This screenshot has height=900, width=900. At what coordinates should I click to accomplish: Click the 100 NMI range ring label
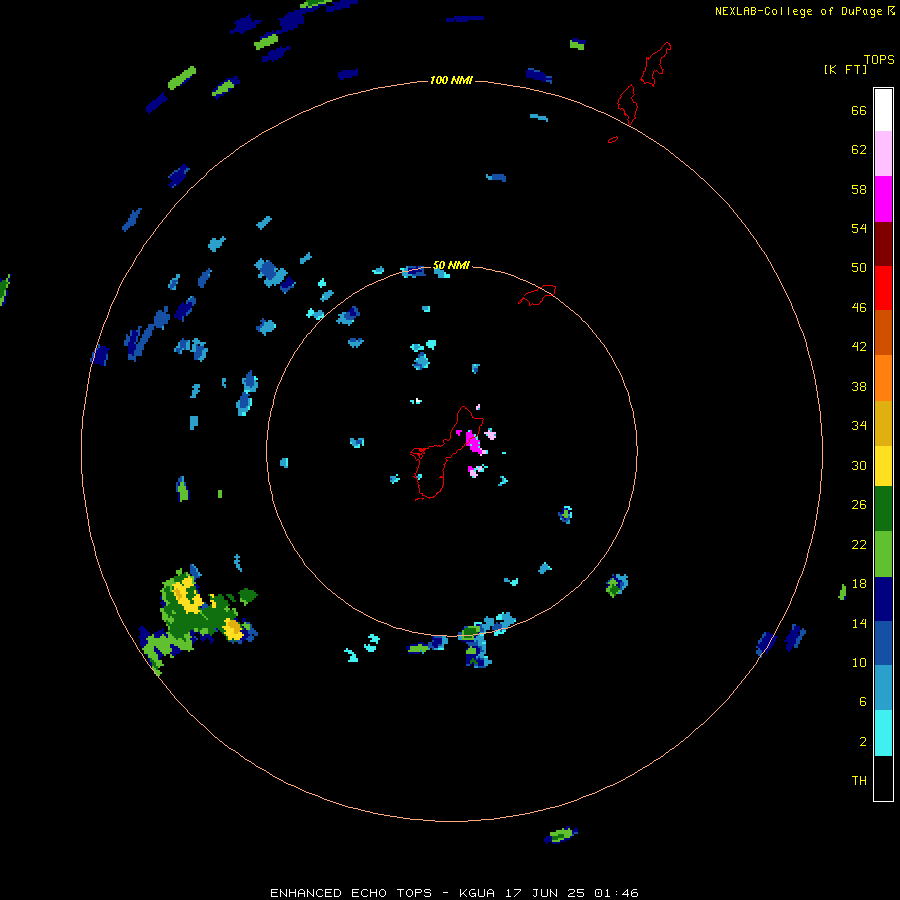pos(451,80)
